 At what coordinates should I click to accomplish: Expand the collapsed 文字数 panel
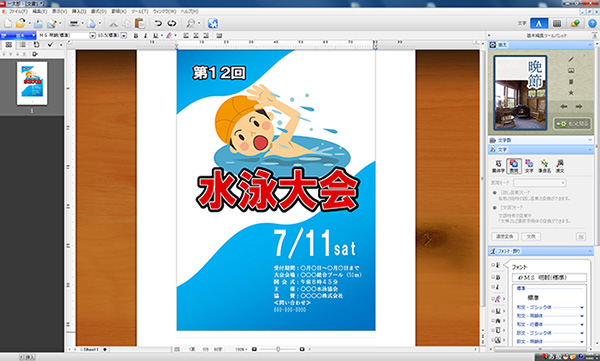pos(541,140)
